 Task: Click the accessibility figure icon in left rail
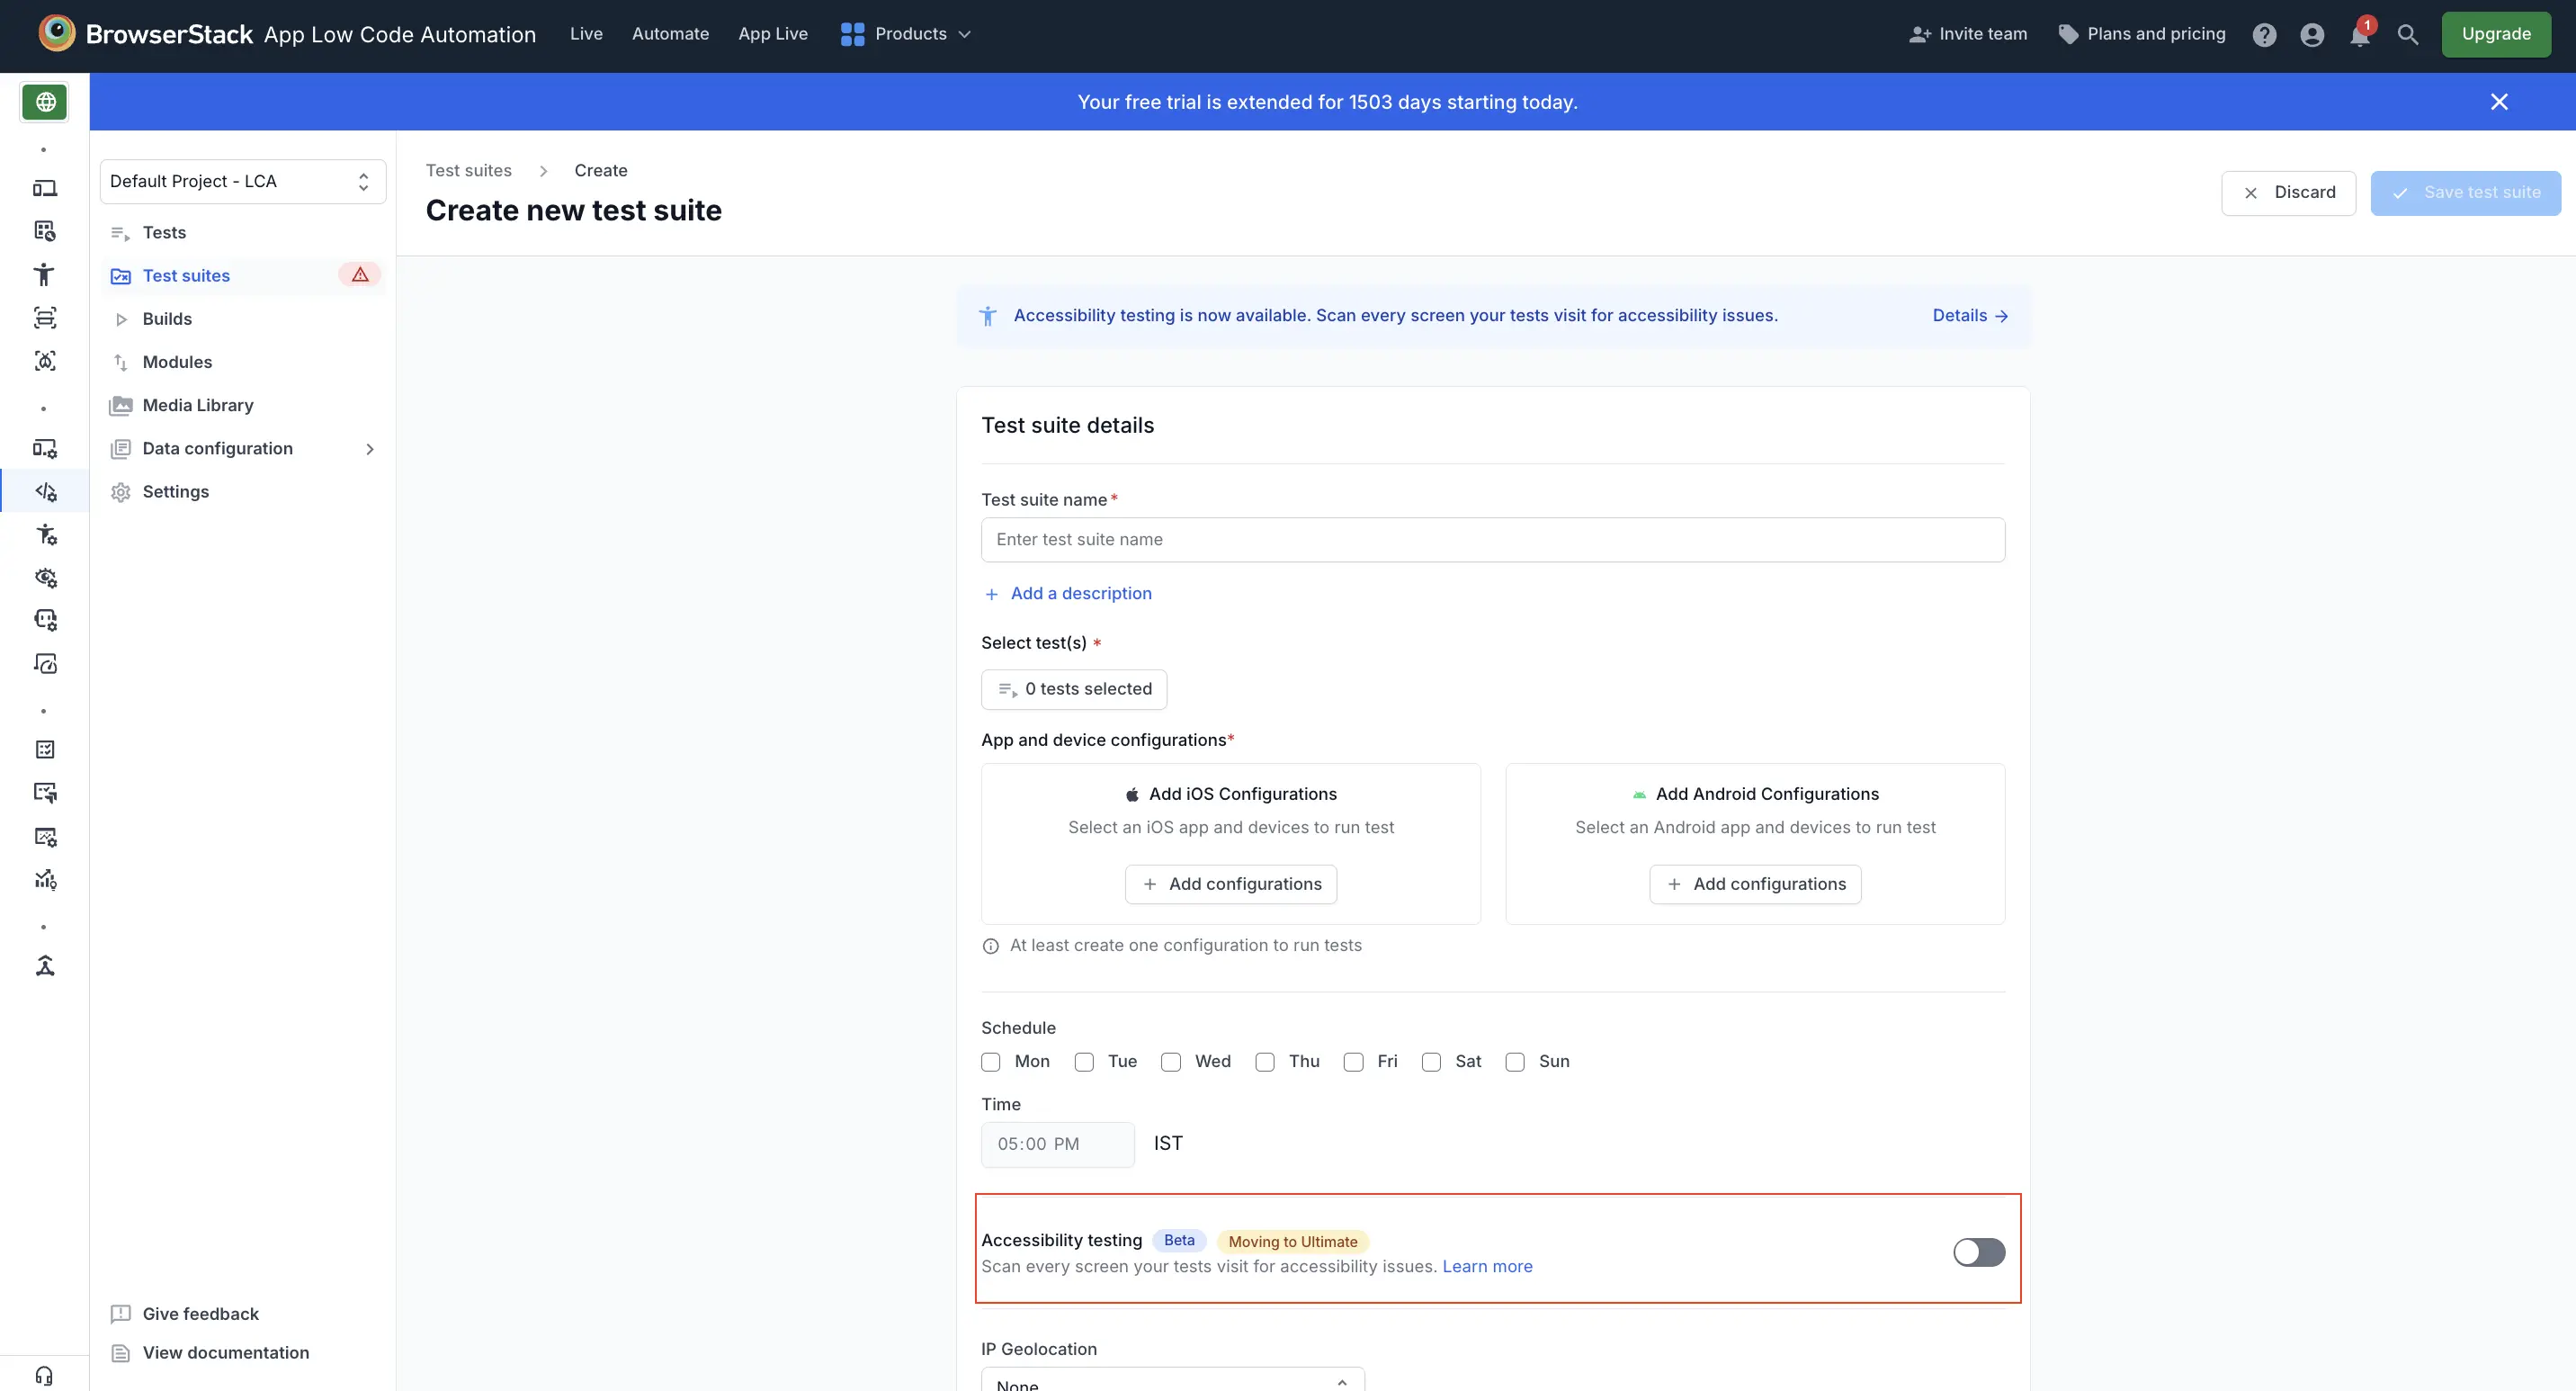pos(44,274)
